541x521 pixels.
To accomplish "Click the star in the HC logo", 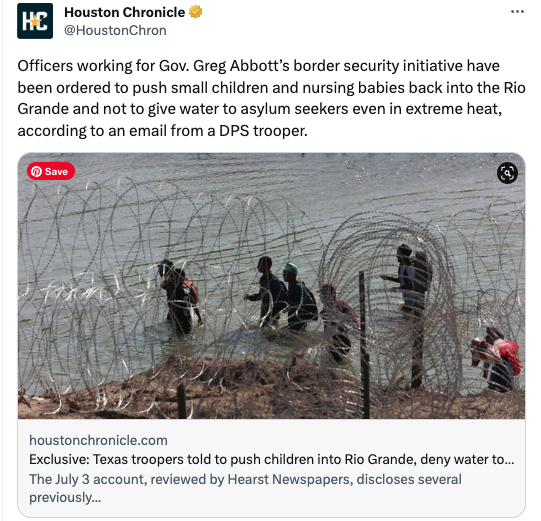I will coord(35,22).
